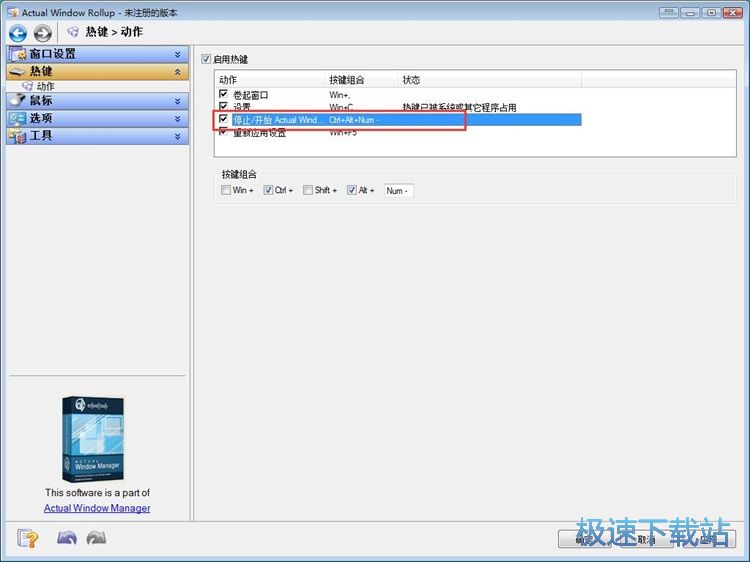Click the 状态 column header
This screenshot has width=750, height=562.
(x=490, y=80)
